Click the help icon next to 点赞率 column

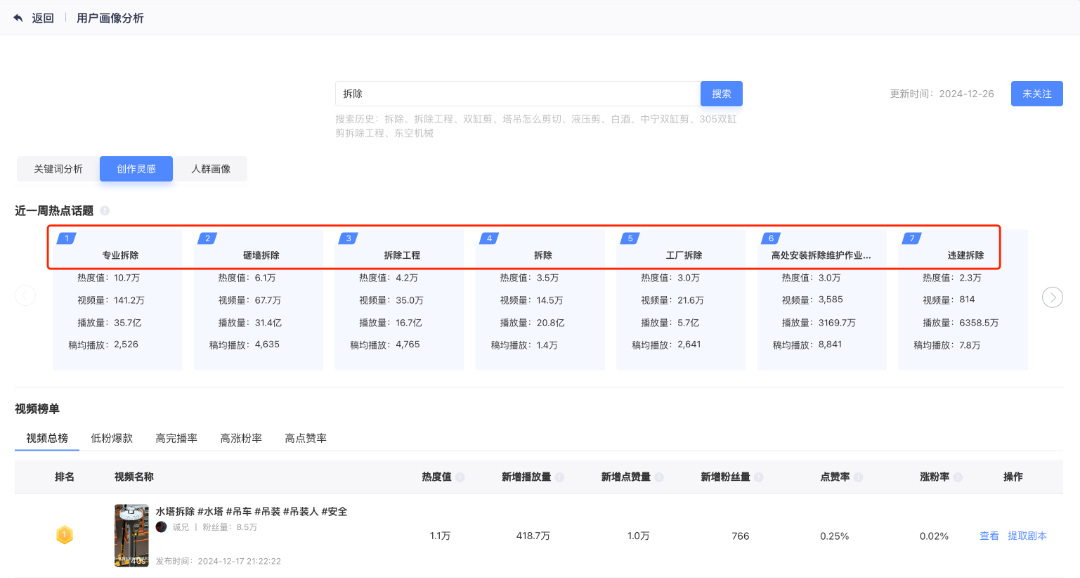click(x=858, y=478)
